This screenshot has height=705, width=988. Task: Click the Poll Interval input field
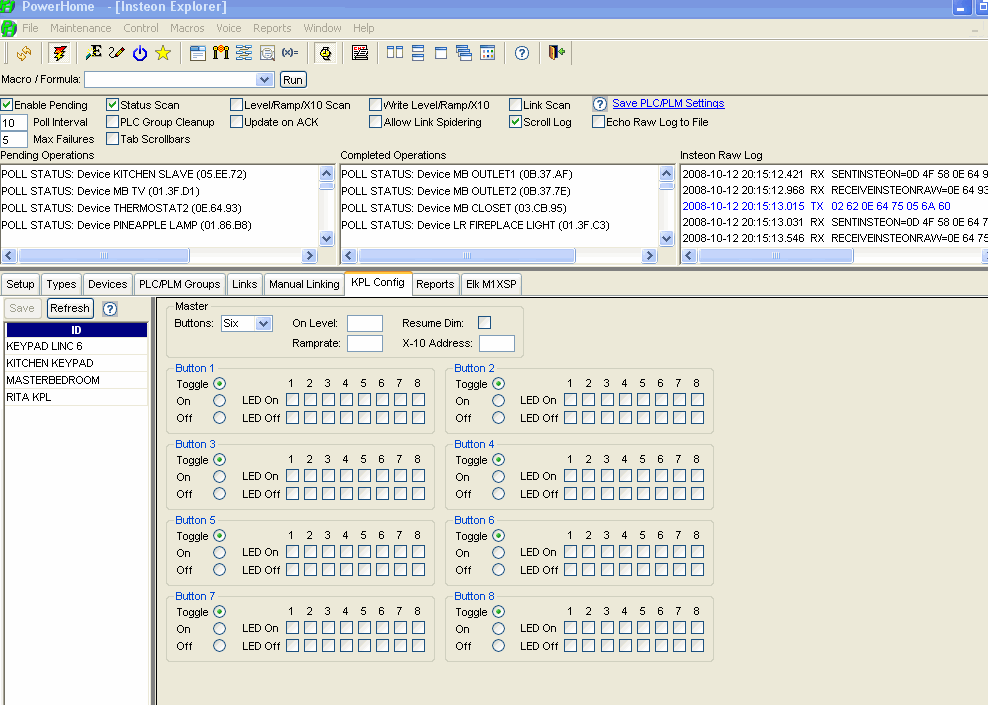point(14,122)
